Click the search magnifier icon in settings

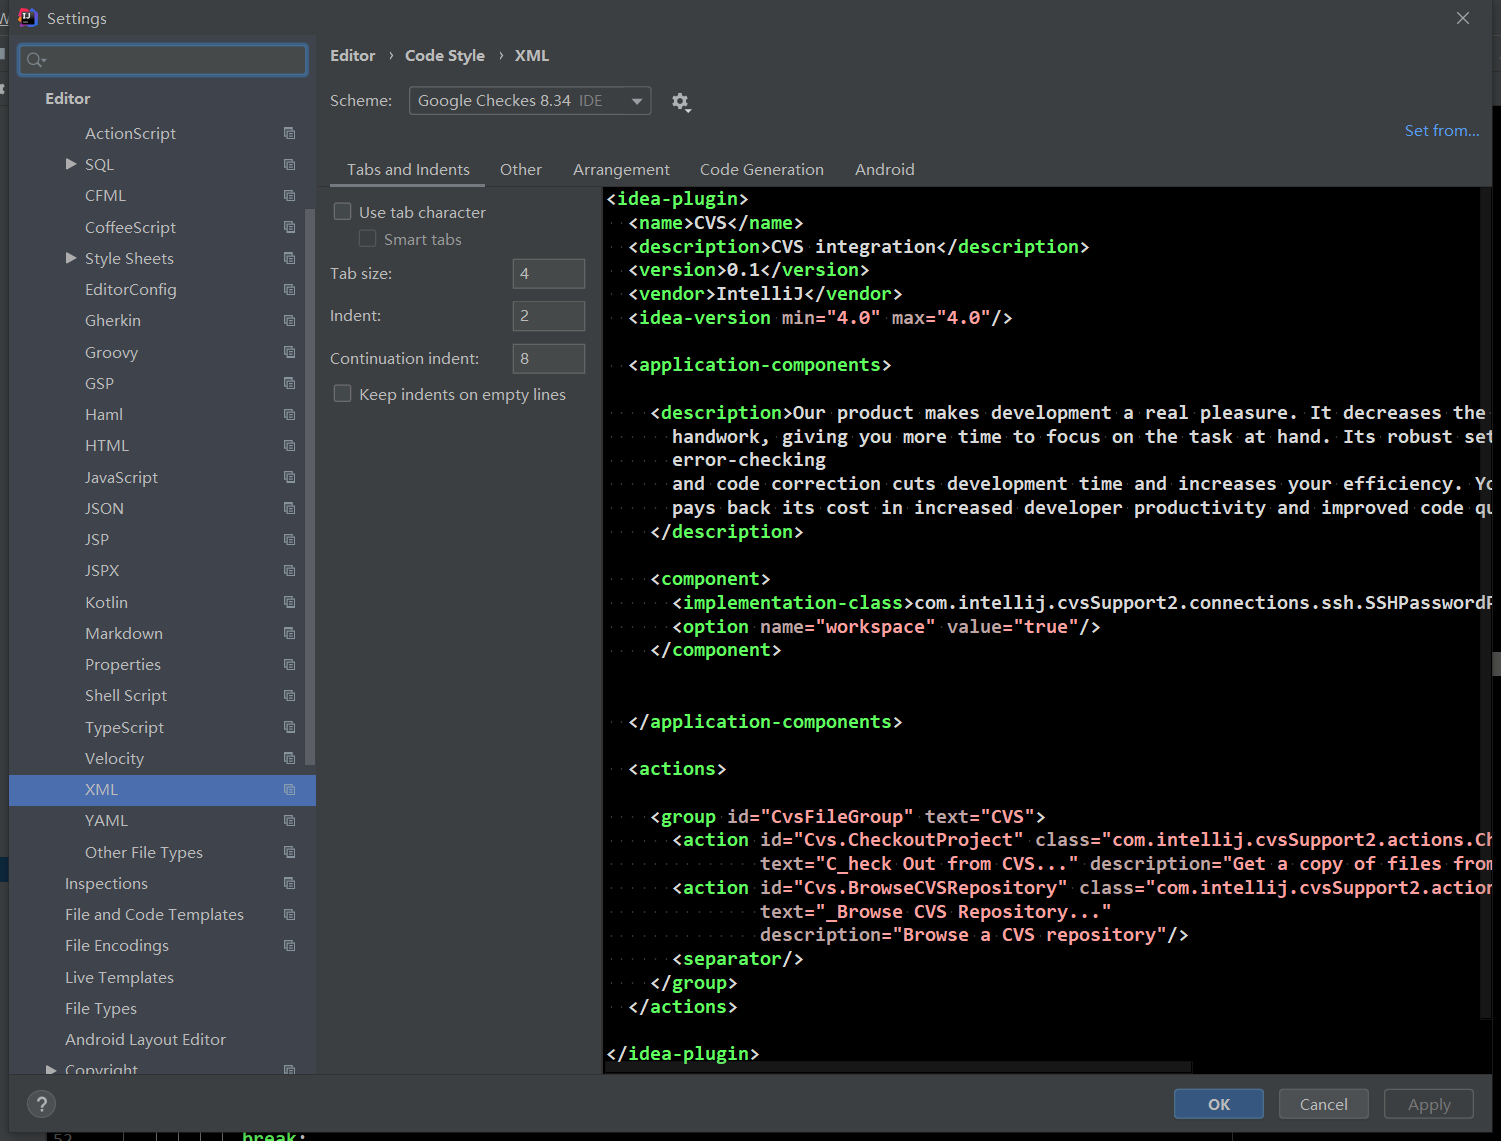(x=36, y=60)
